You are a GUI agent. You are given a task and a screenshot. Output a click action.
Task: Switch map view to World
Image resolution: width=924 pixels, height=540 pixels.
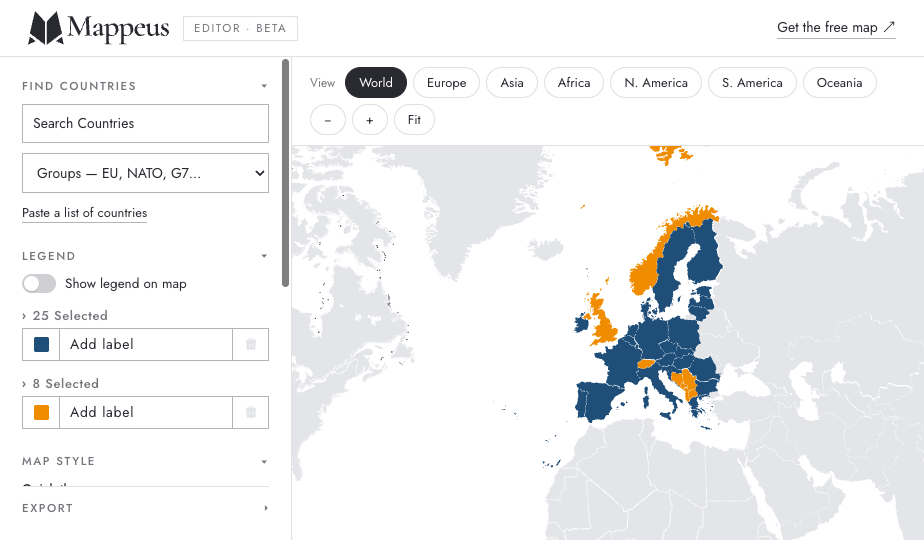coord(376,83)
